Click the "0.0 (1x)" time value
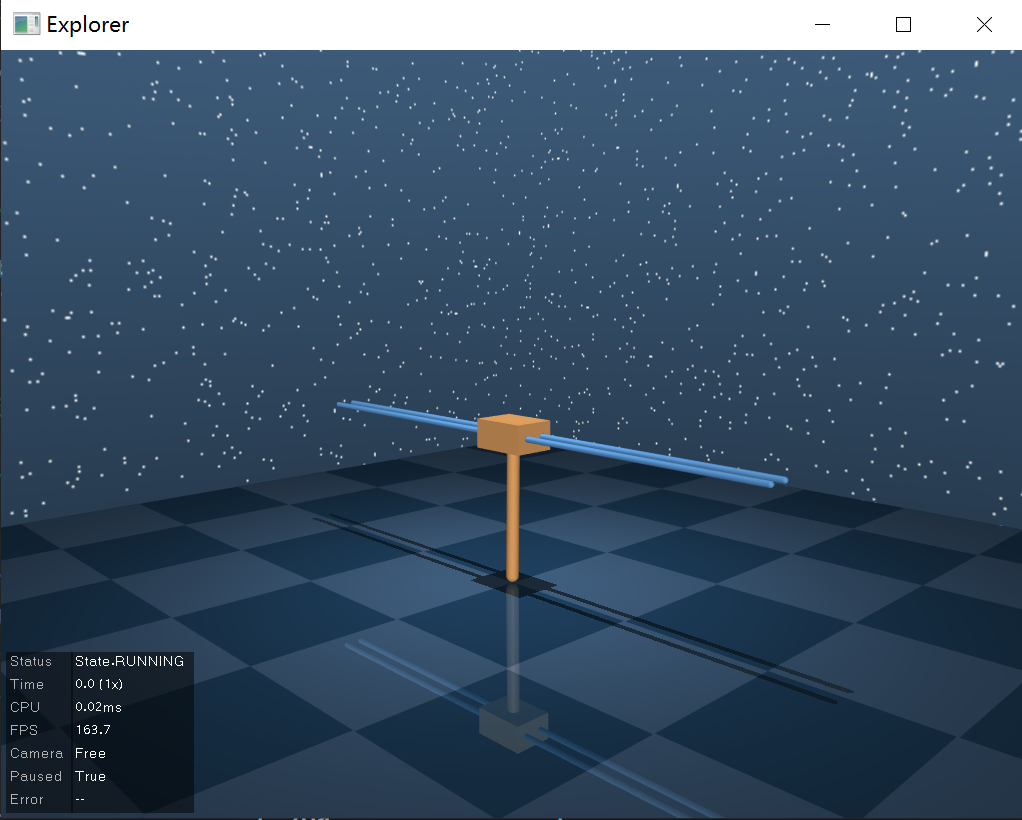 [x=99, y=684]
